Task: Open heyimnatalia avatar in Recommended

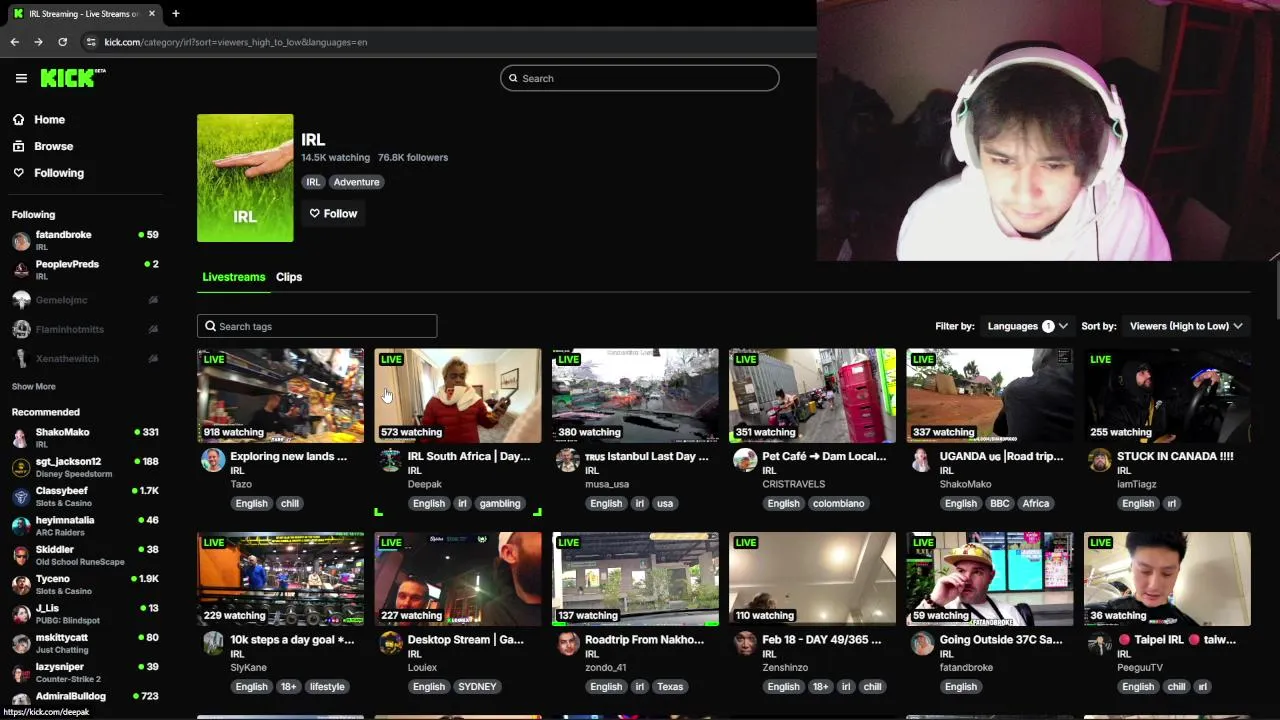Action: tap(21, 526)
